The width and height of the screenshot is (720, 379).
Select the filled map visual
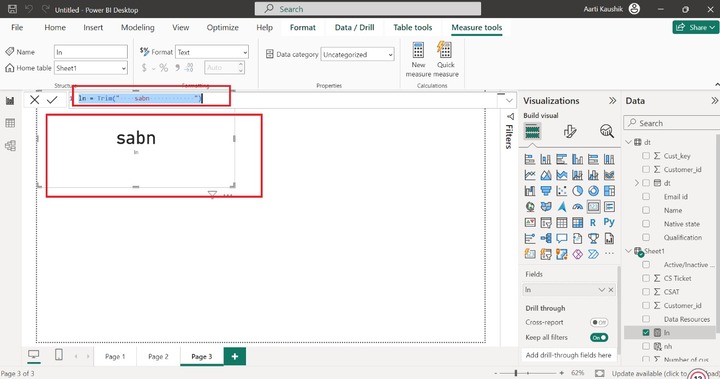(546, 207)
